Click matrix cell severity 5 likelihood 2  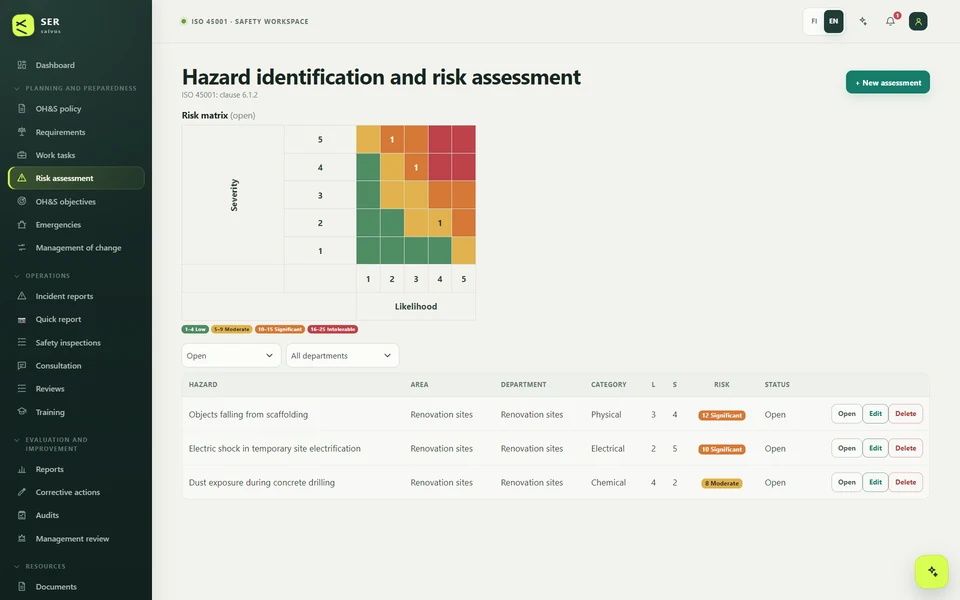pyautogui.click(x=392, y=139)
